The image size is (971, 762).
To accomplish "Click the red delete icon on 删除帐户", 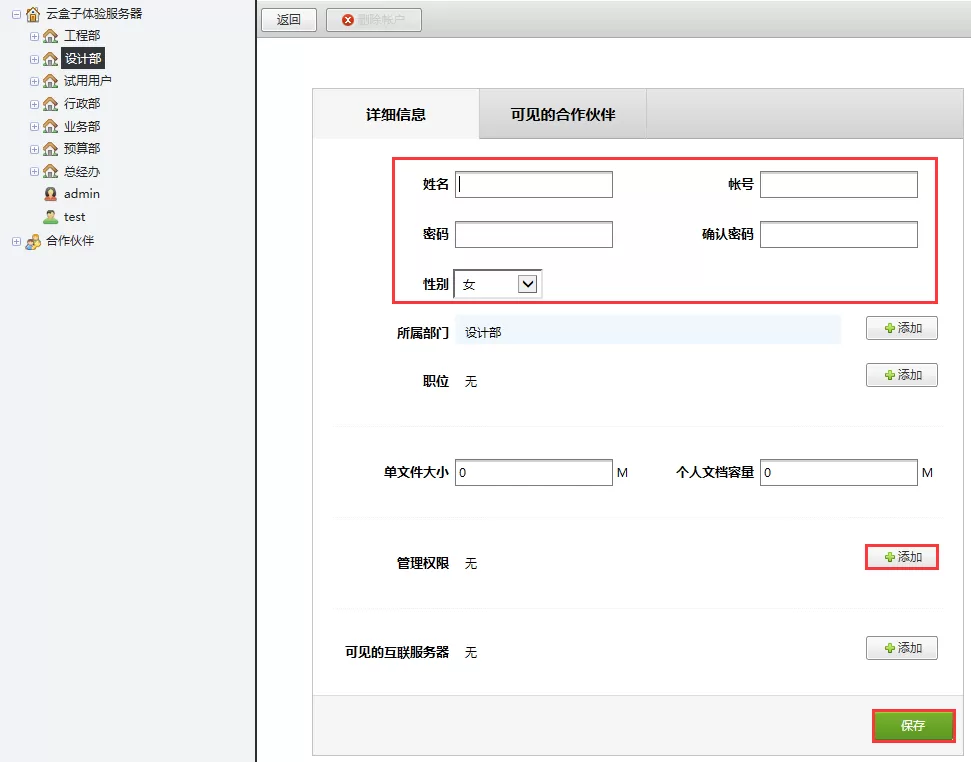I will click(x=348, y=20).
